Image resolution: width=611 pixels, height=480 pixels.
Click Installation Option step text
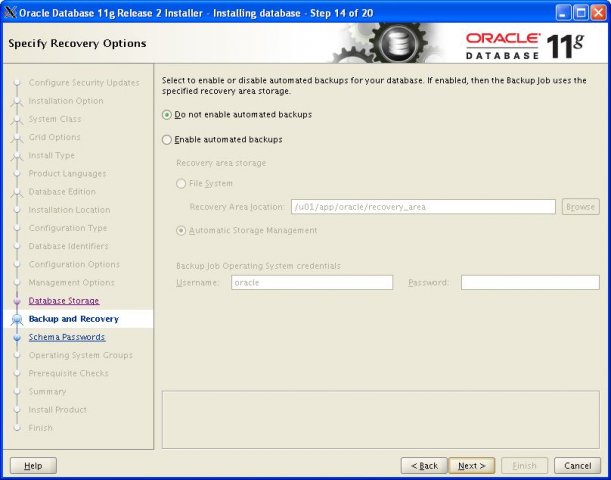click(x=66, y=101)
